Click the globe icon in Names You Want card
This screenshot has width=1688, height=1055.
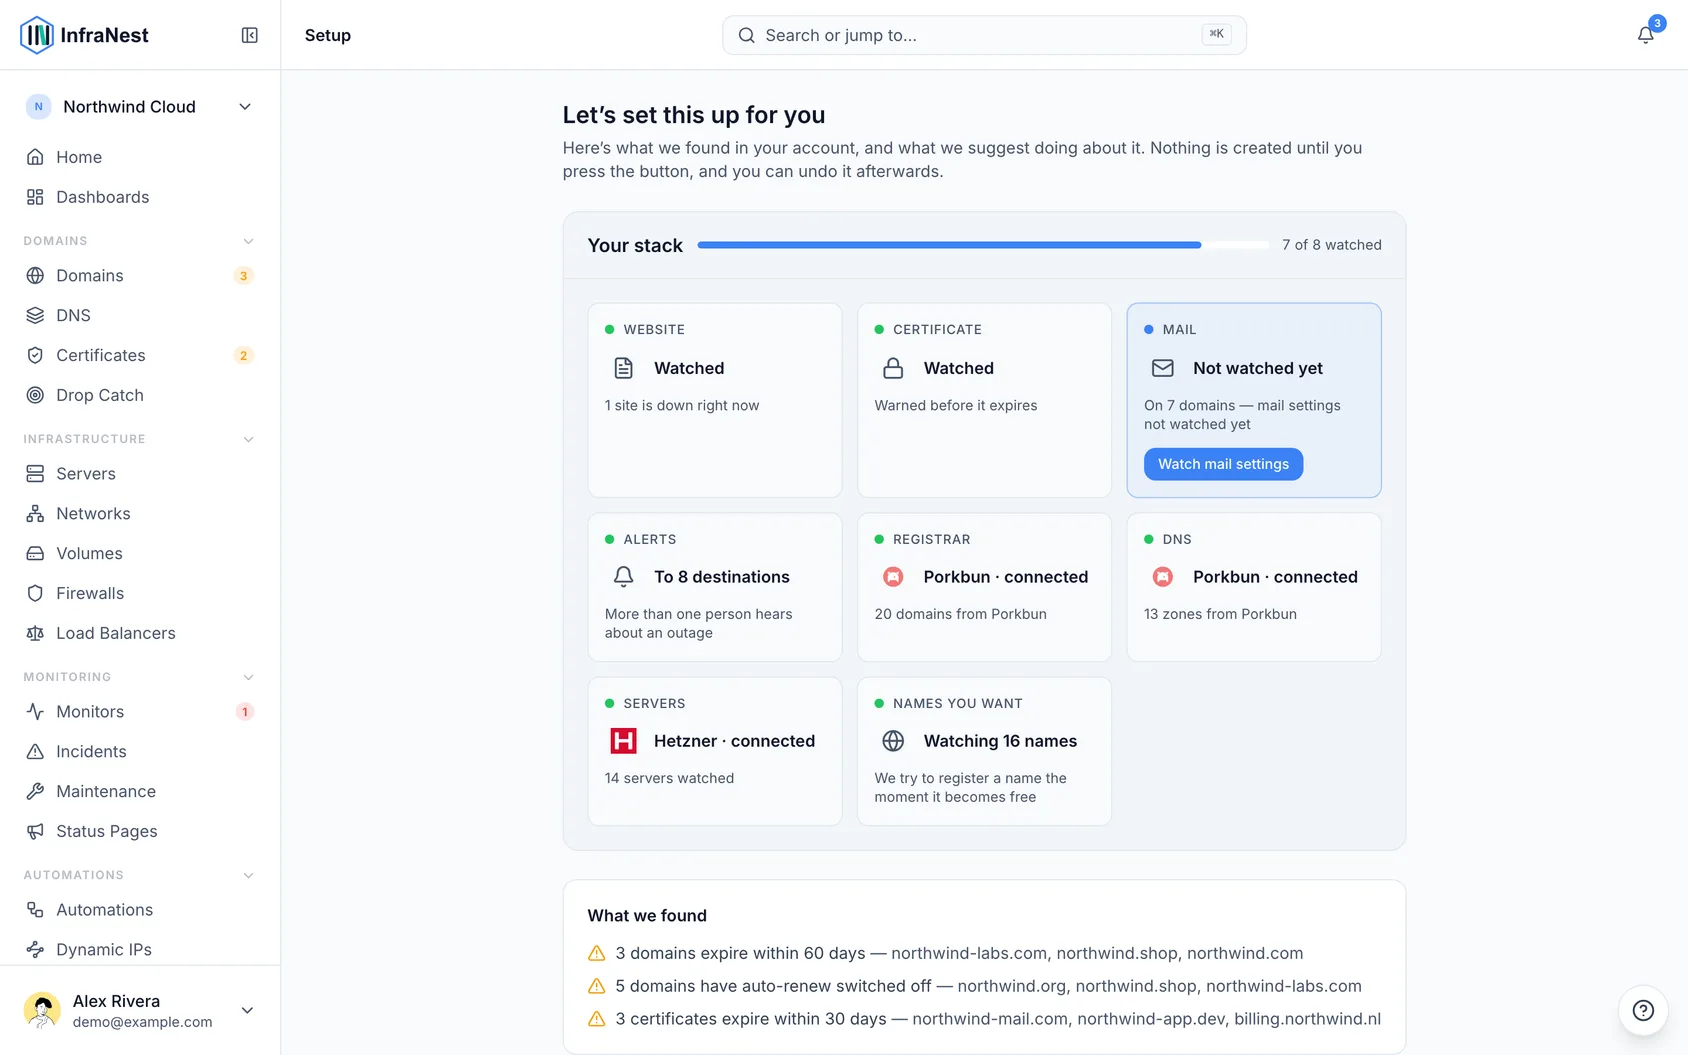[x=893, y=741]
